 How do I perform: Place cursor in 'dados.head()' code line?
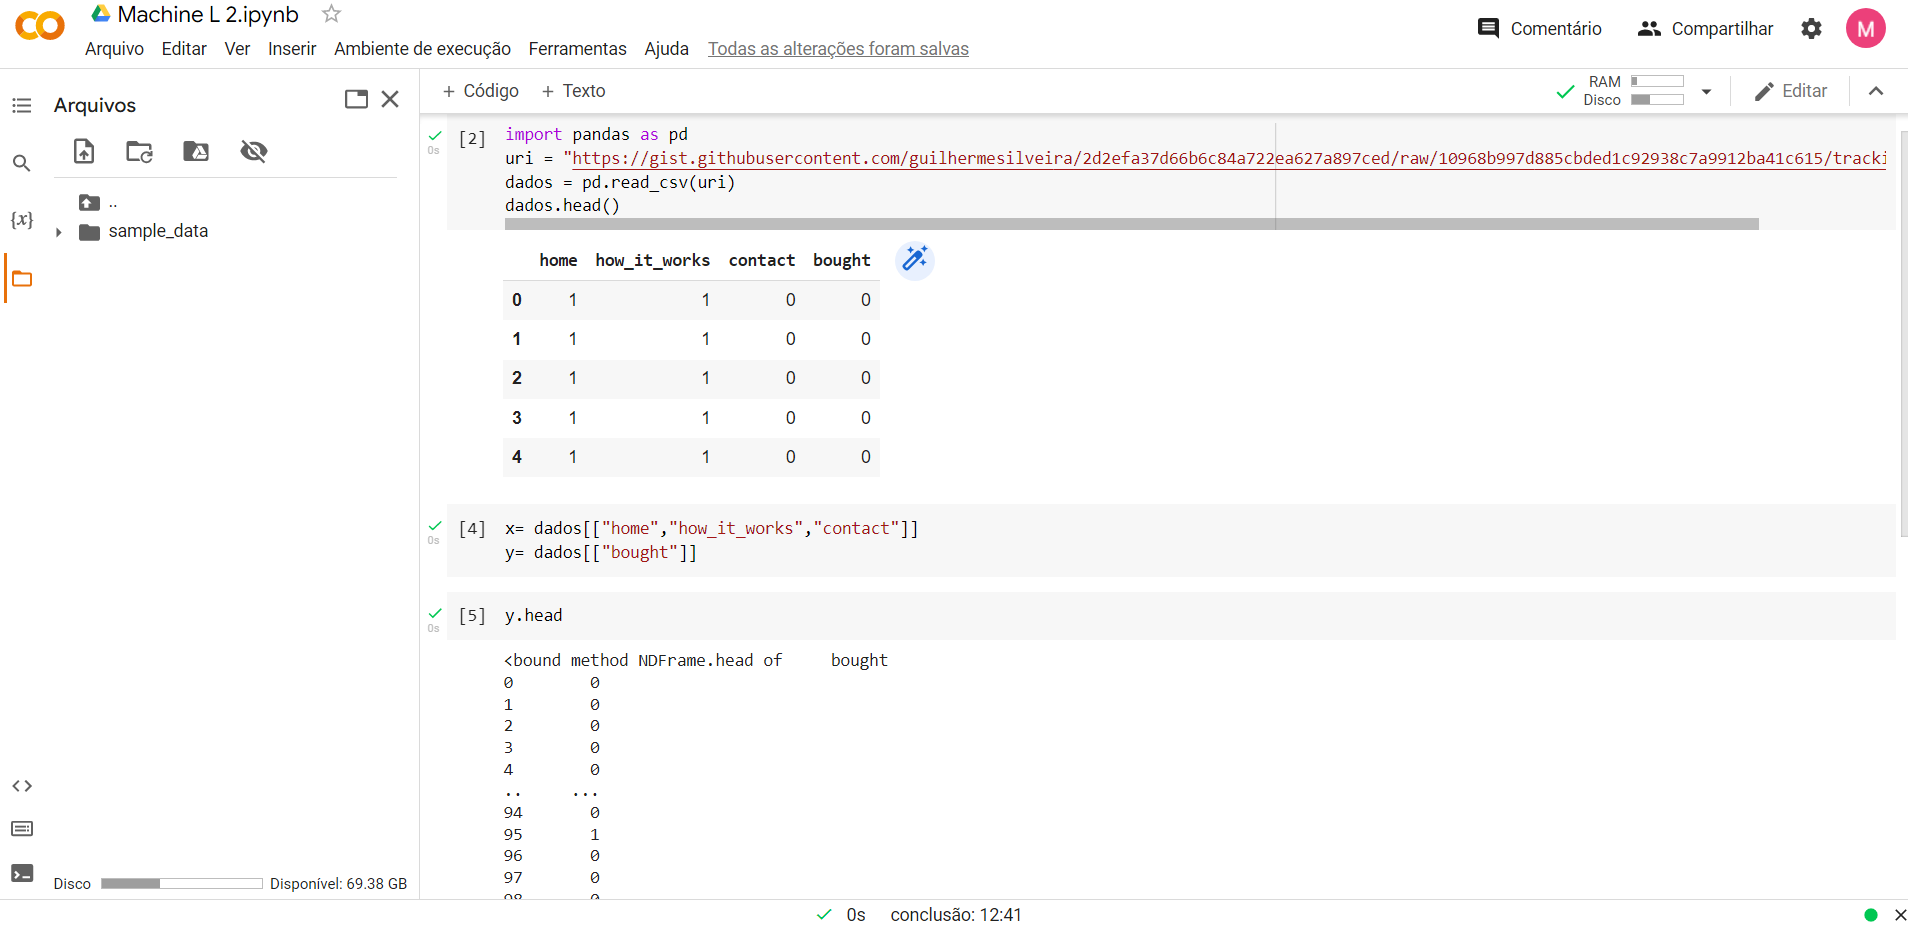[x=562, y=205]
